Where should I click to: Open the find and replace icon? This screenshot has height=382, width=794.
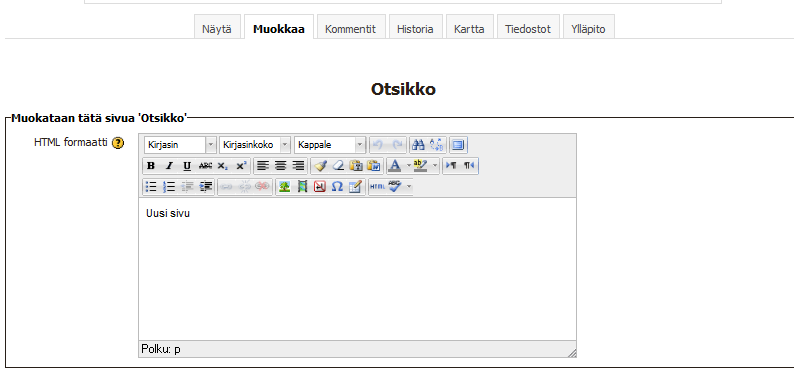click(x=436, y=145)
